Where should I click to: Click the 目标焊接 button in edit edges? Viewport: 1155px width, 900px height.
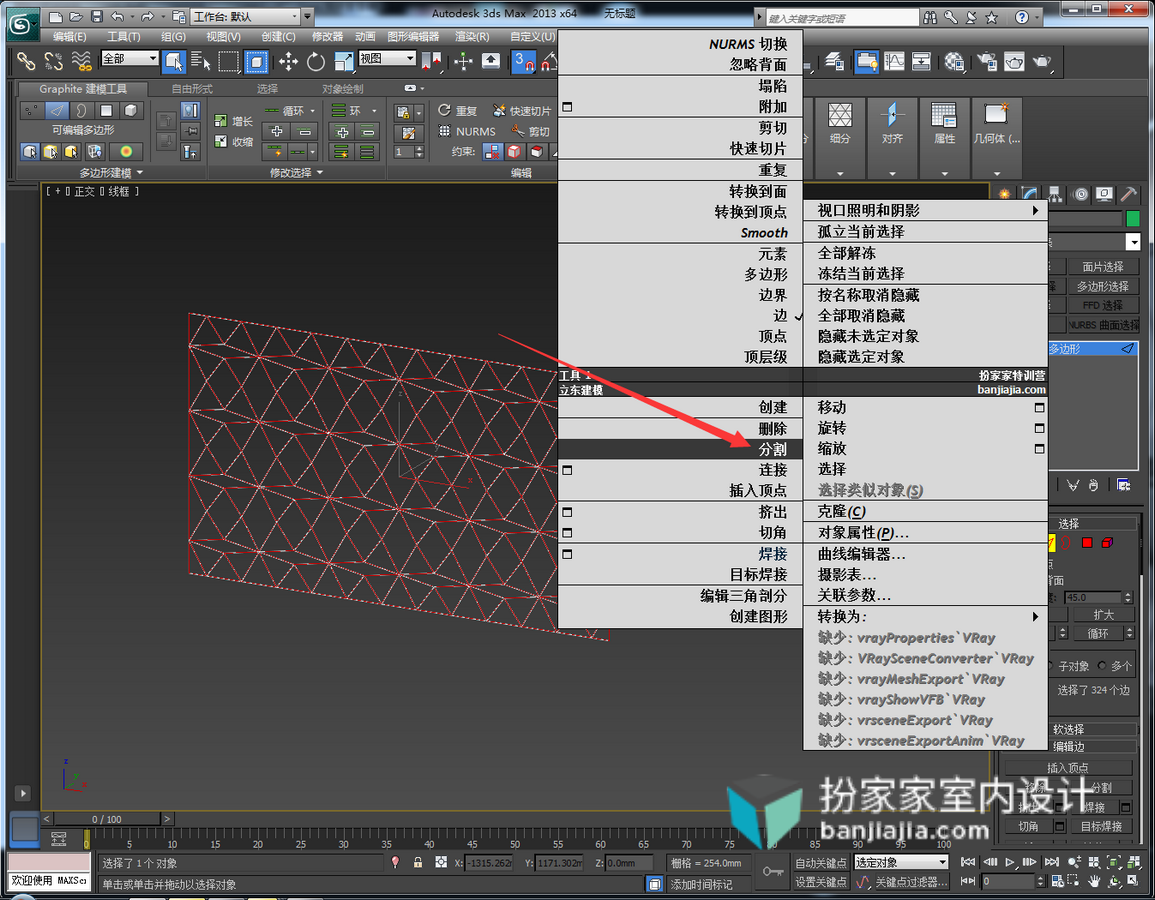(1101, 826)
